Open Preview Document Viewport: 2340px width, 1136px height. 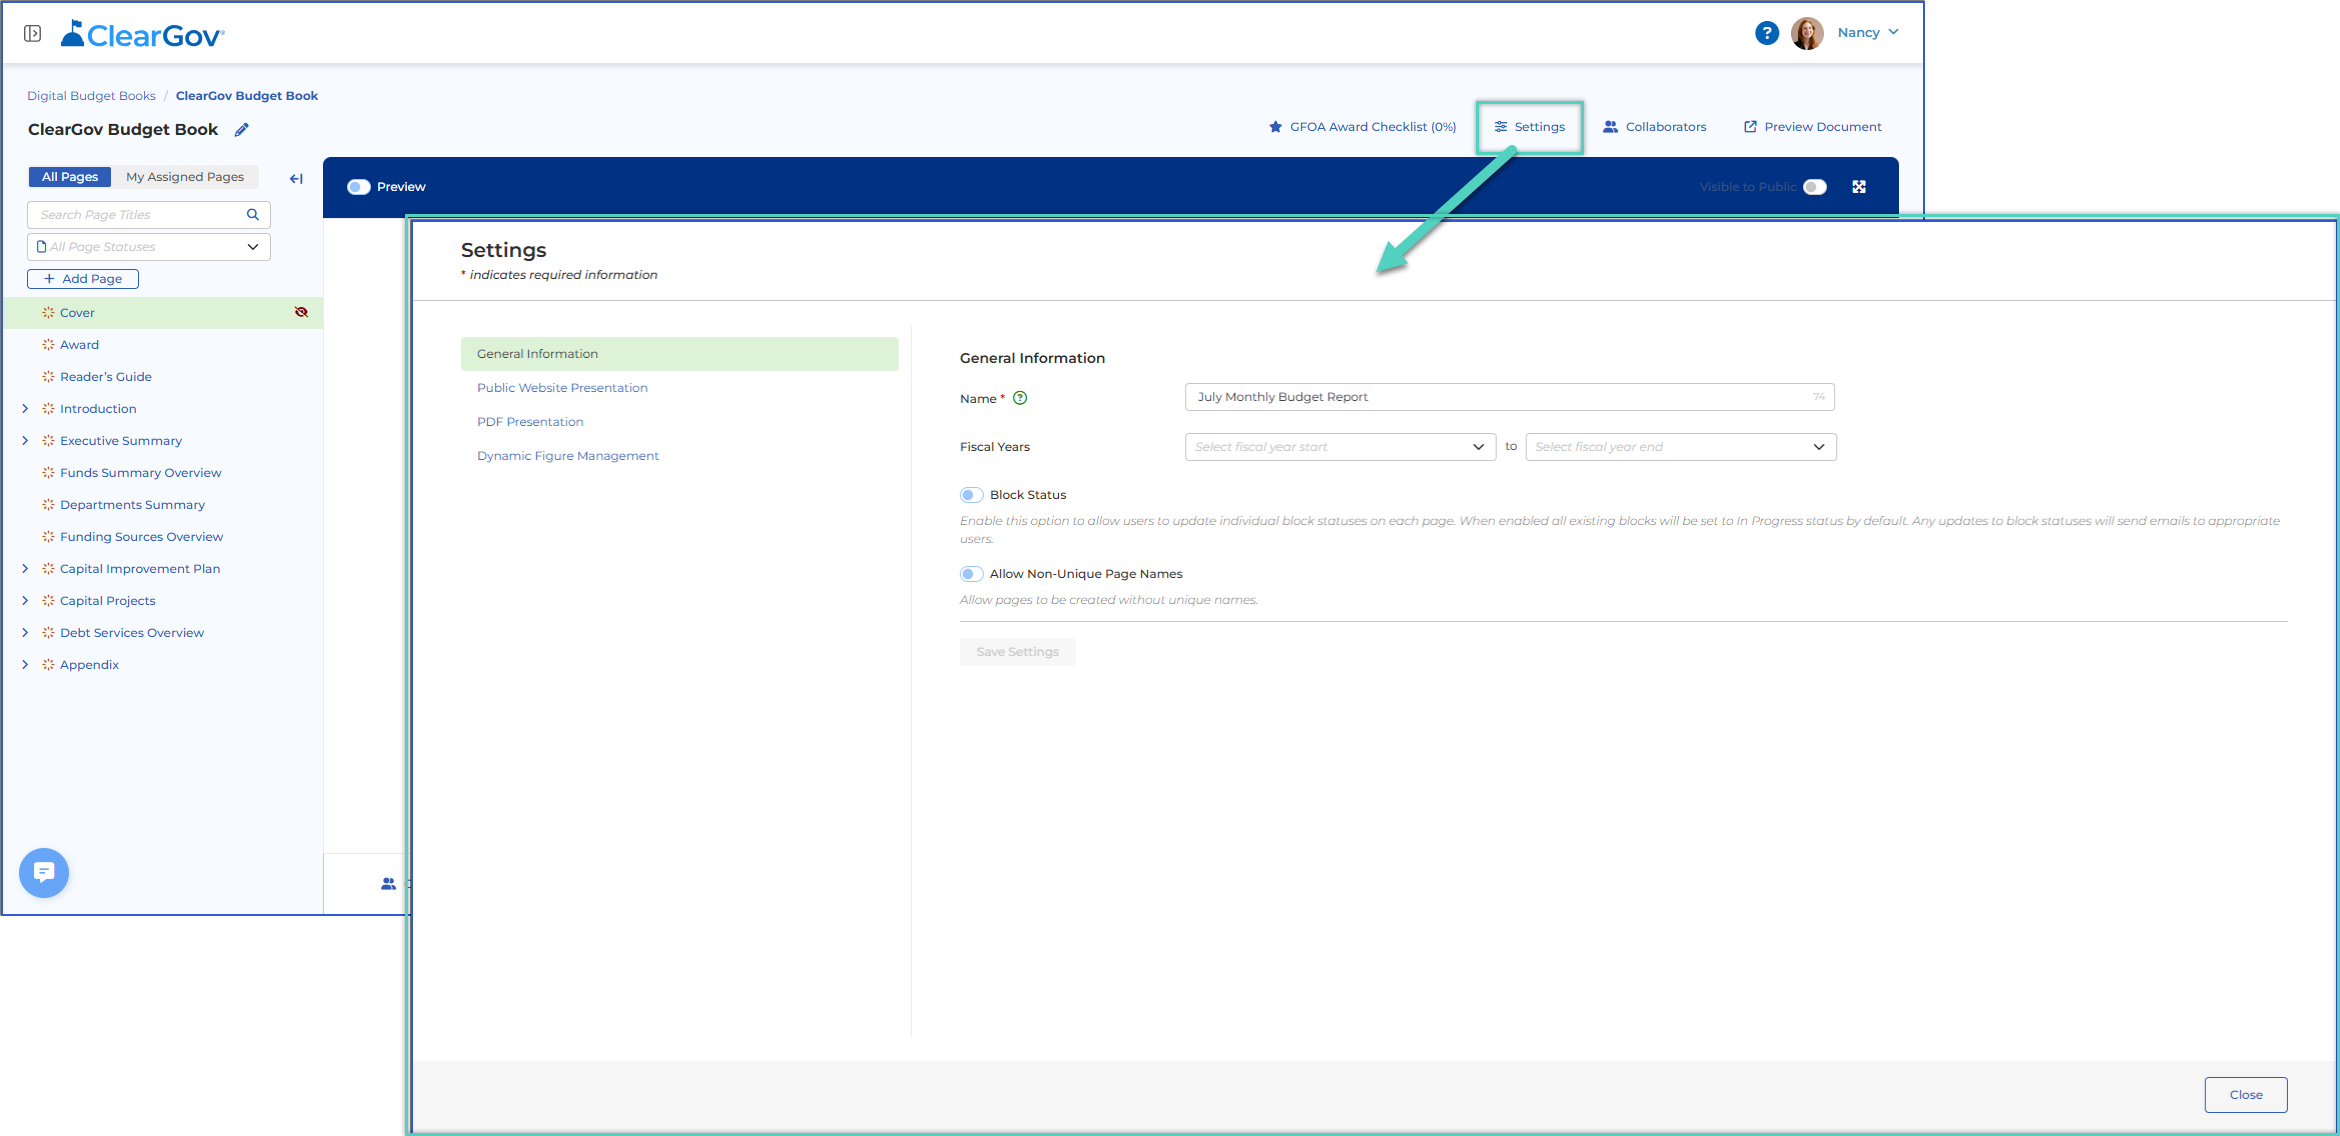[1813, 127]
